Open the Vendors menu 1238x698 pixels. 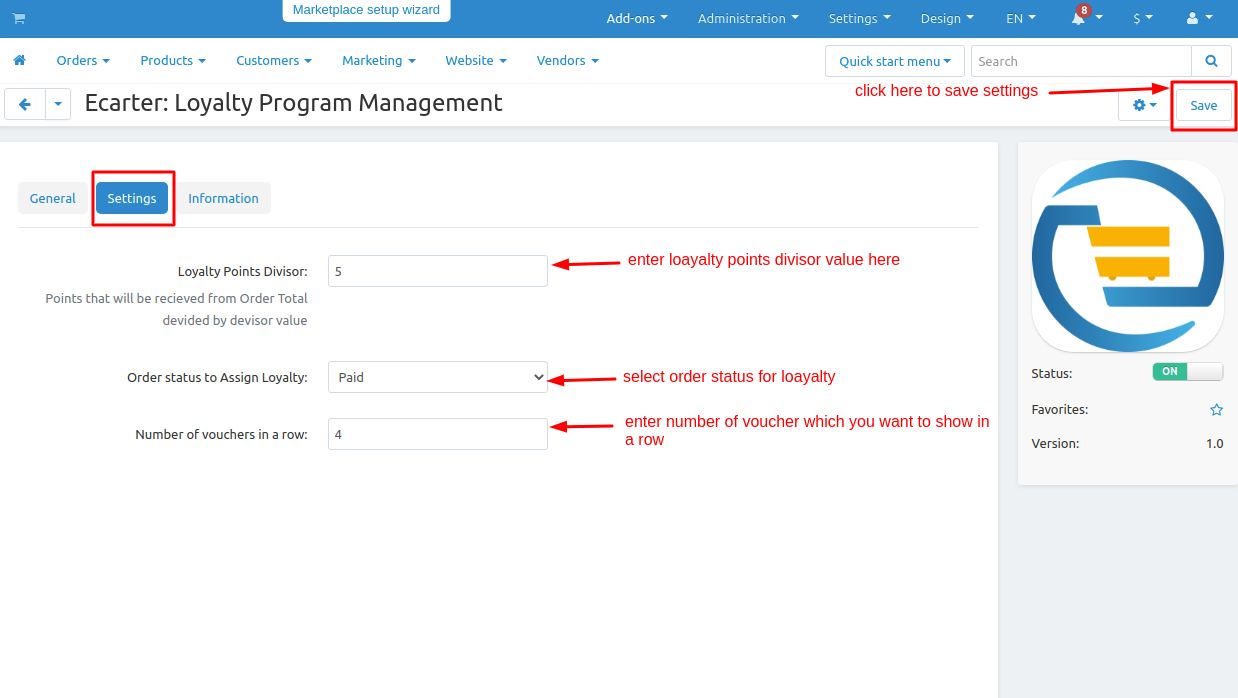click(568, 60)
